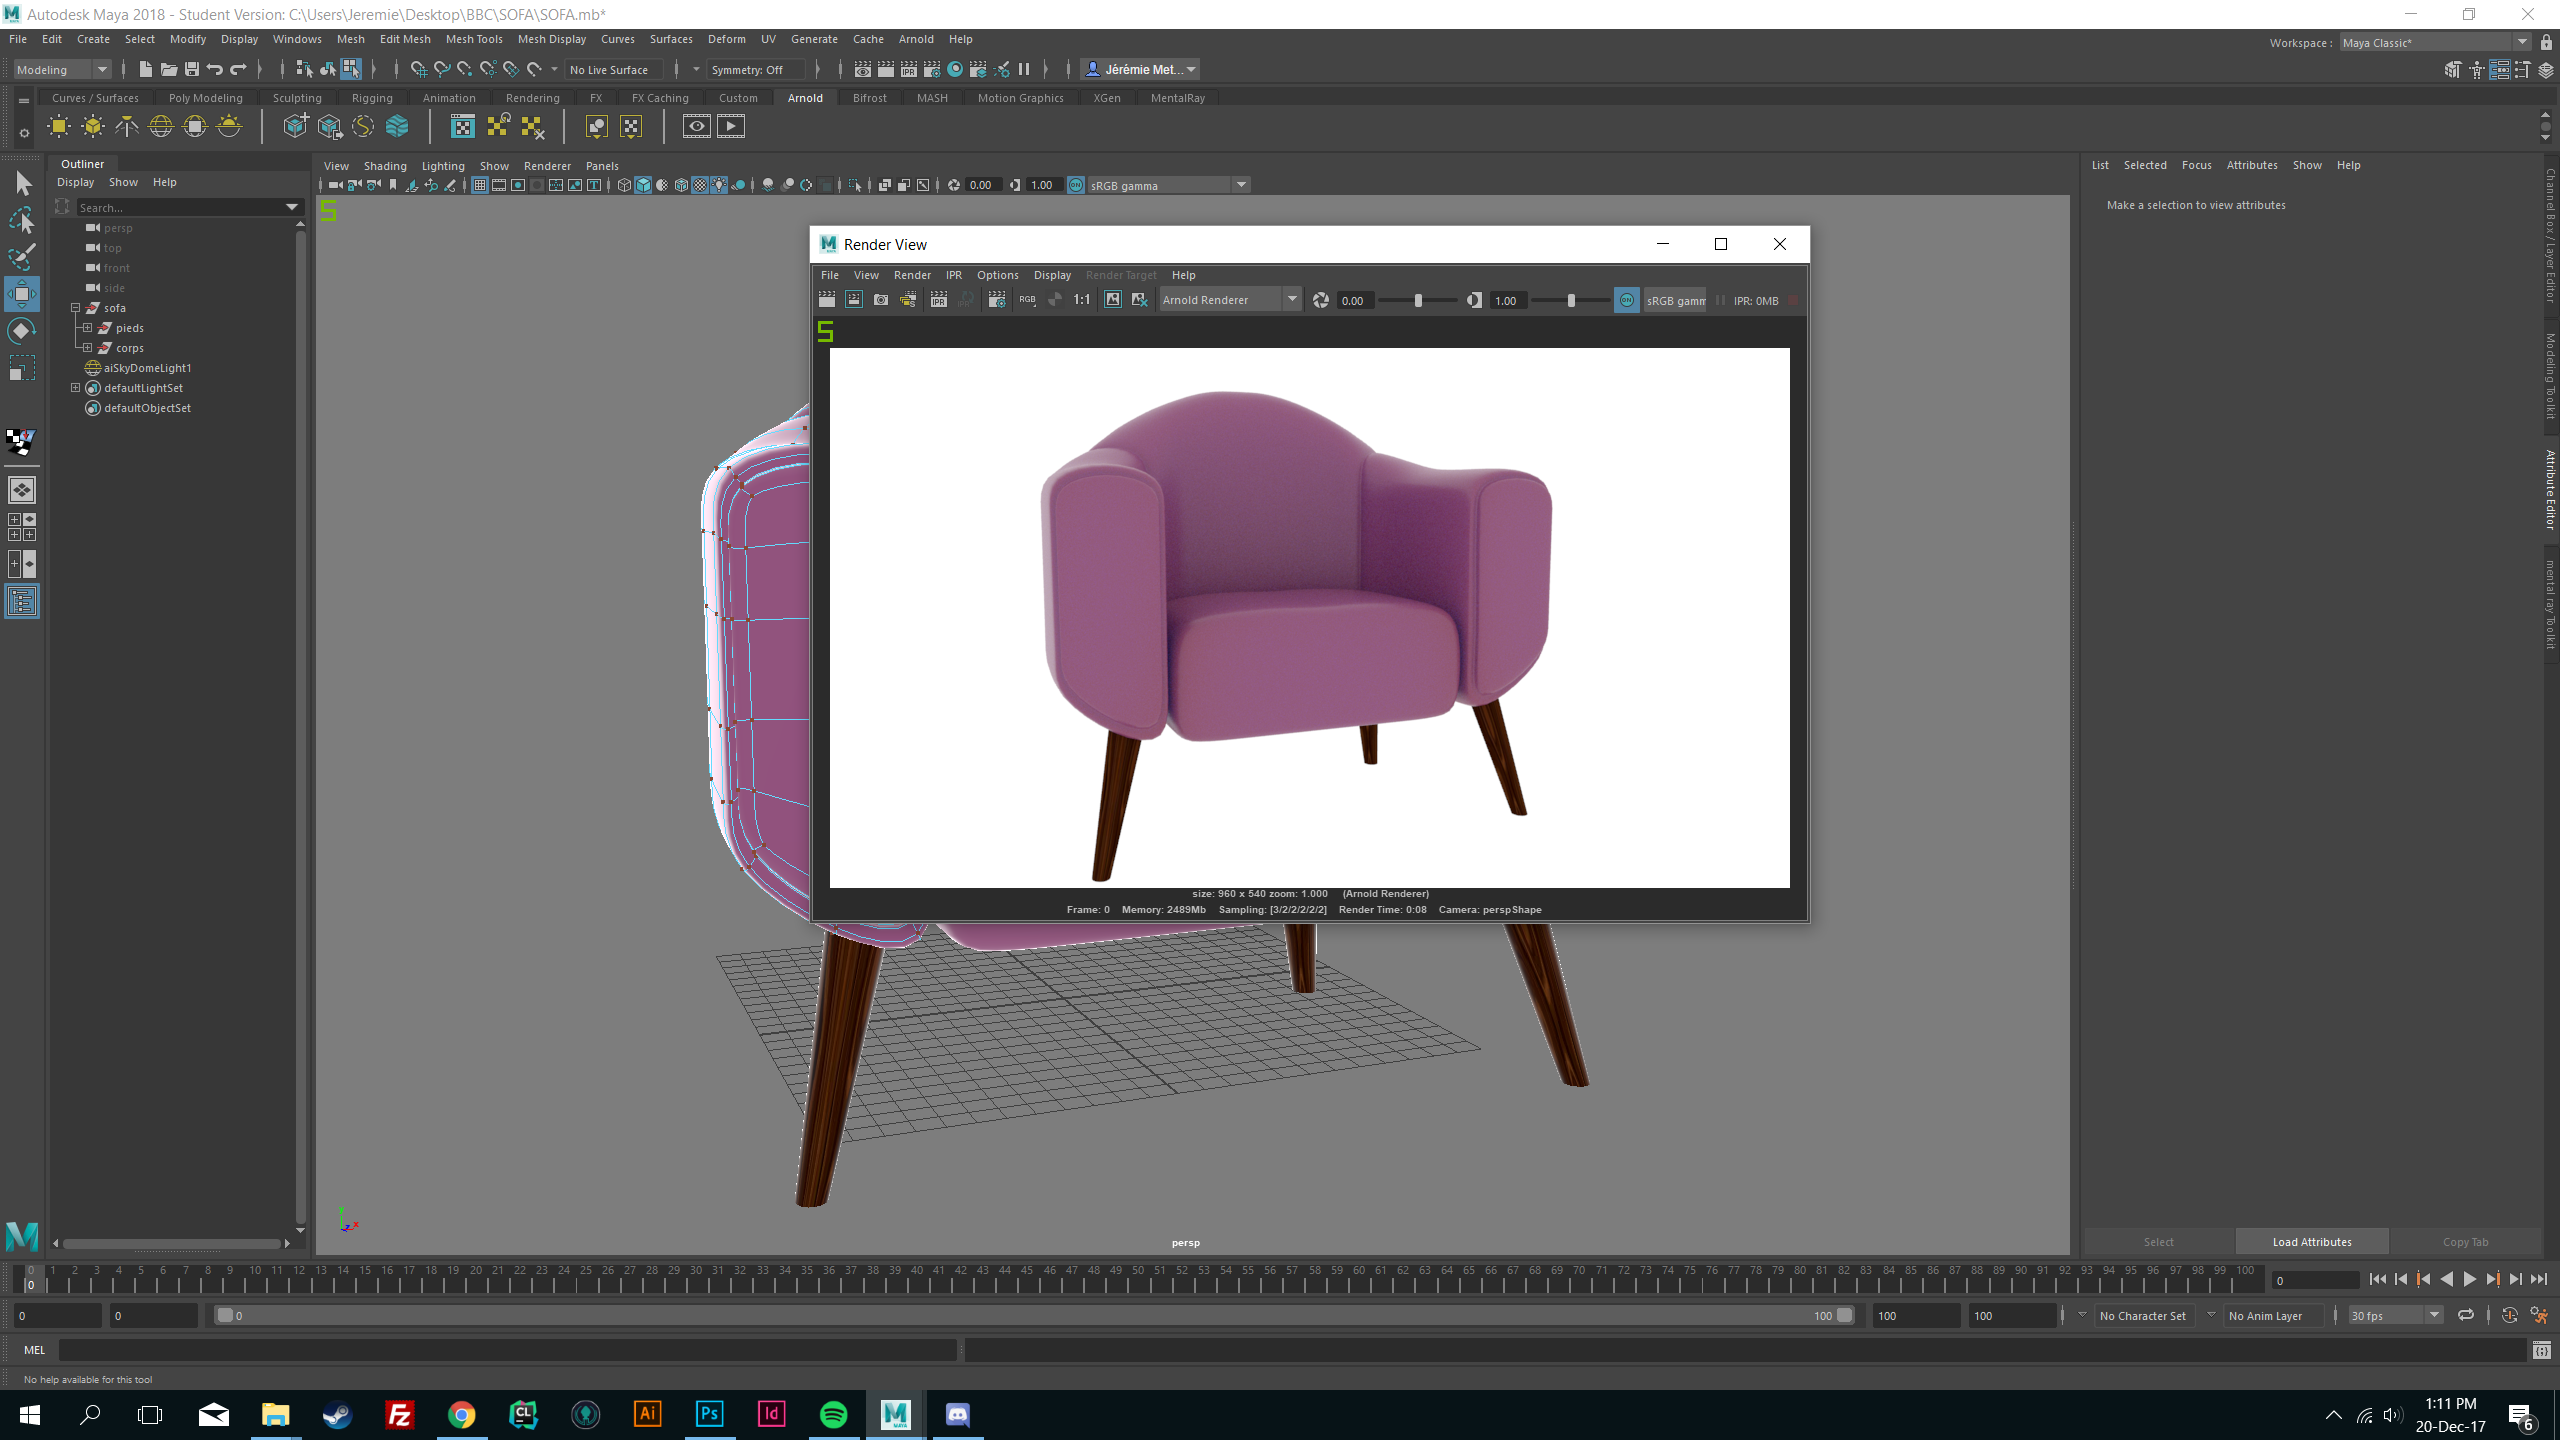Image resolution: width=2560 pixels, height=1440 pixels.
Task: Toggle textured display in viewport toolbar
Action: [x=700, y=185]
